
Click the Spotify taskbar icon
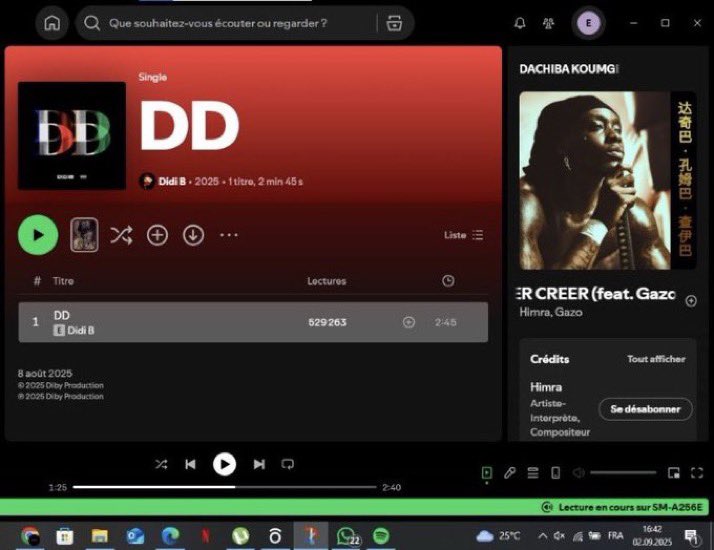point(381,536)
